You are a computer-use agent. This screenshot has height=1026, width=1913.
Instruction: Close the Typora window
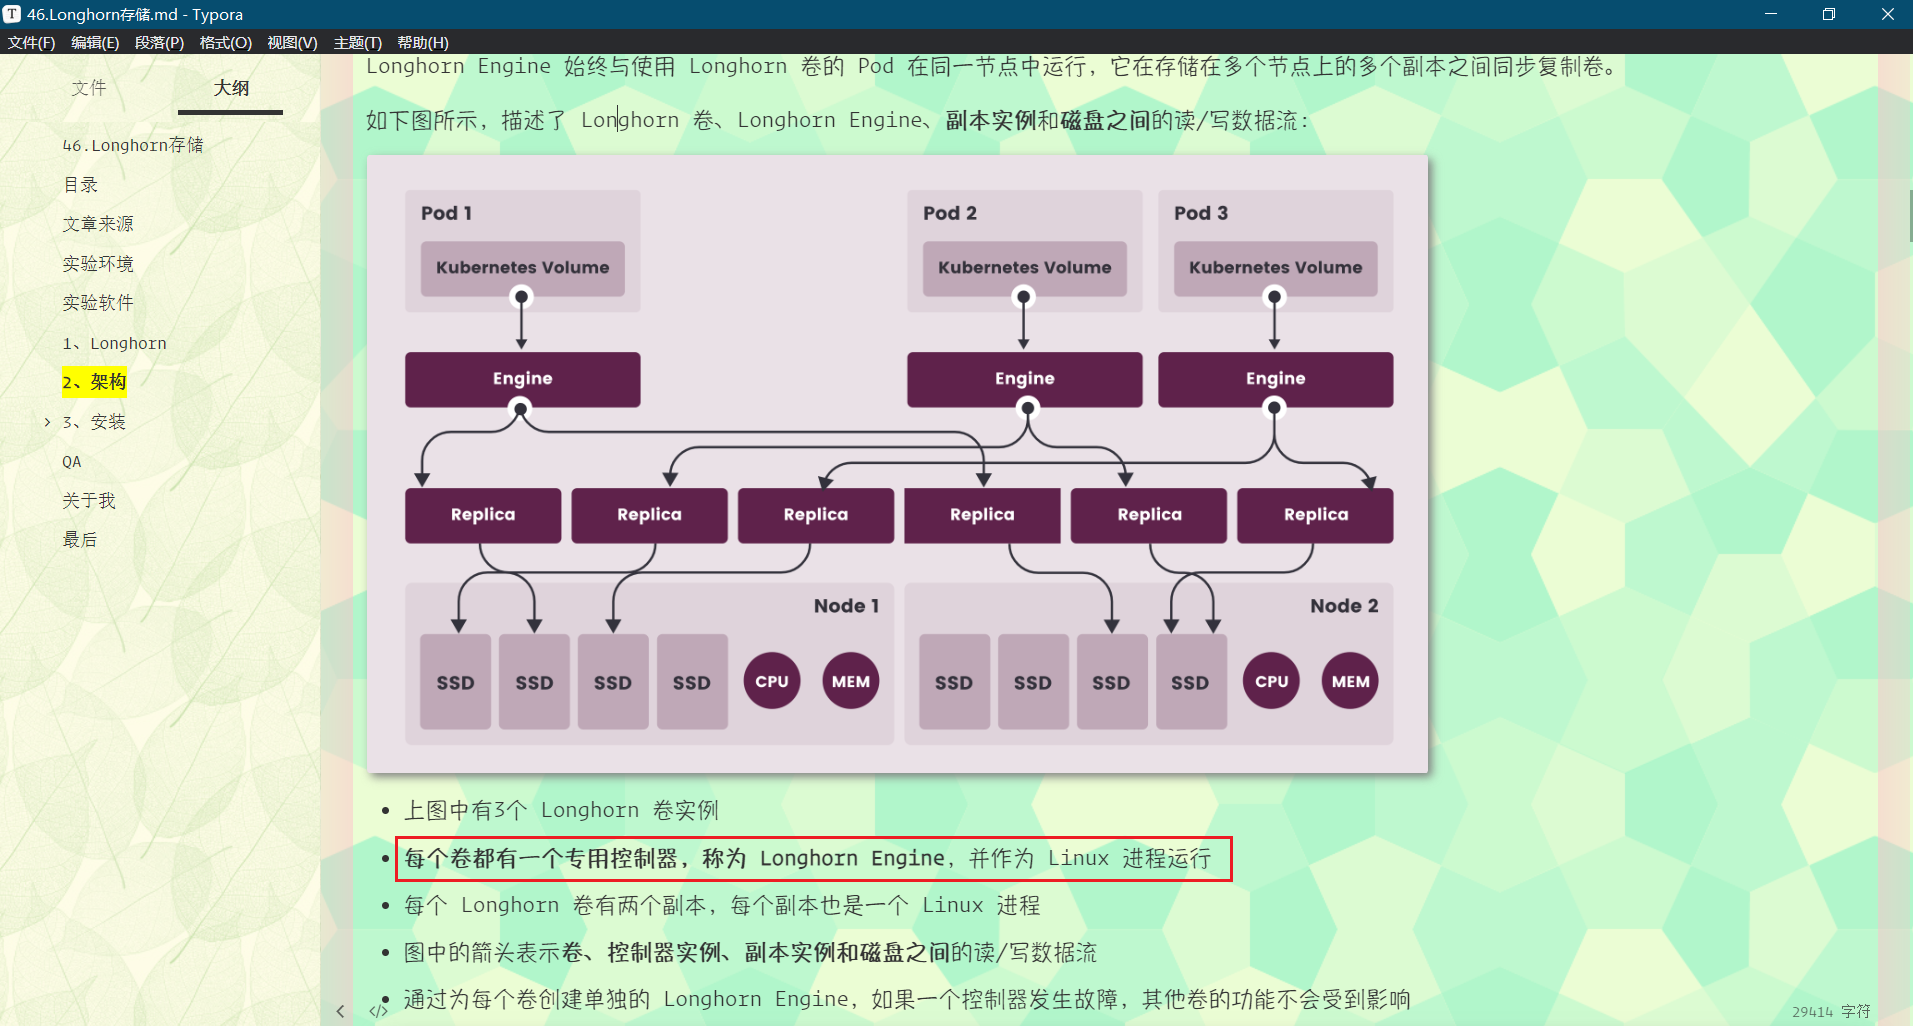(x=1887, y=14)
